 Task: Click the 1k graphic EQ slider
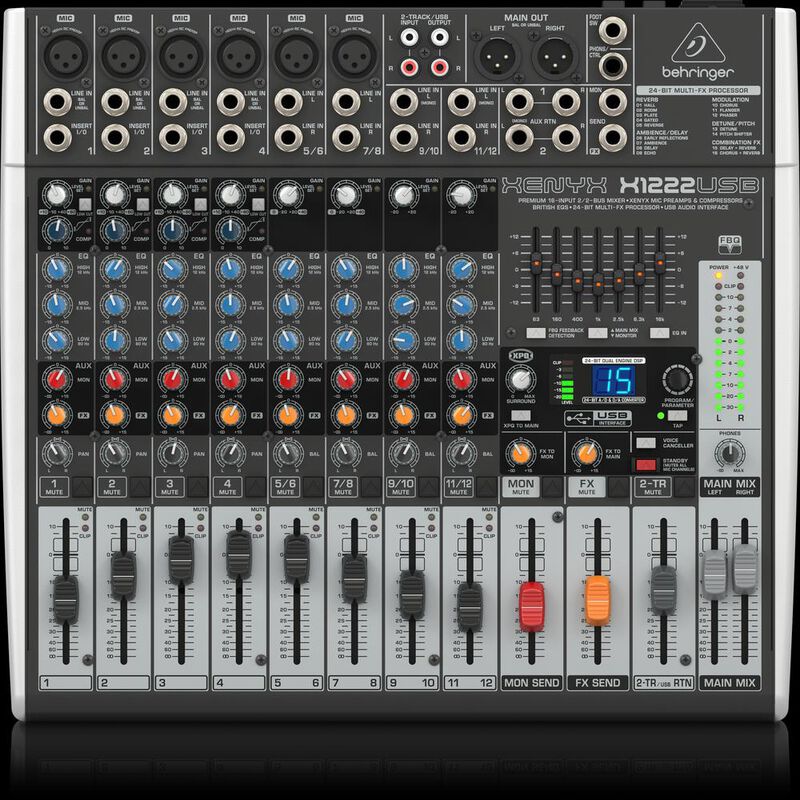coord(598,284)
